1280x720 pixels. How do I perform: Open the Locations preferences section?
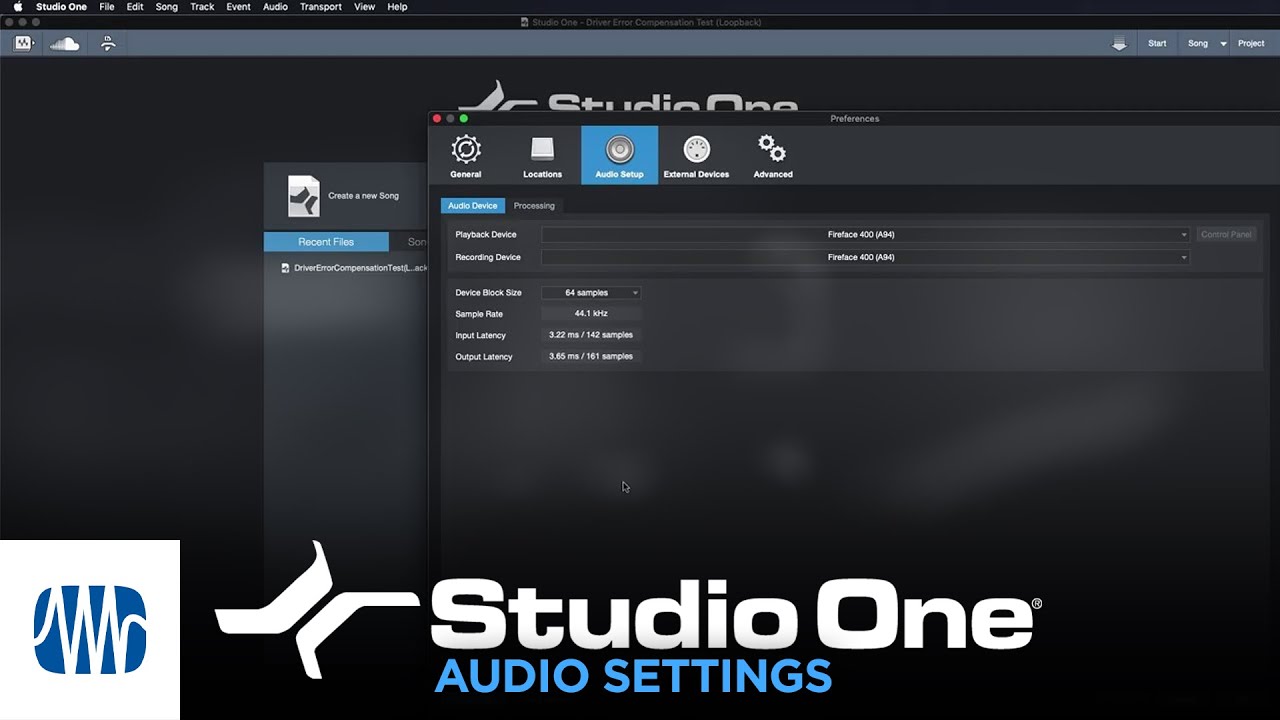(542, 156)
